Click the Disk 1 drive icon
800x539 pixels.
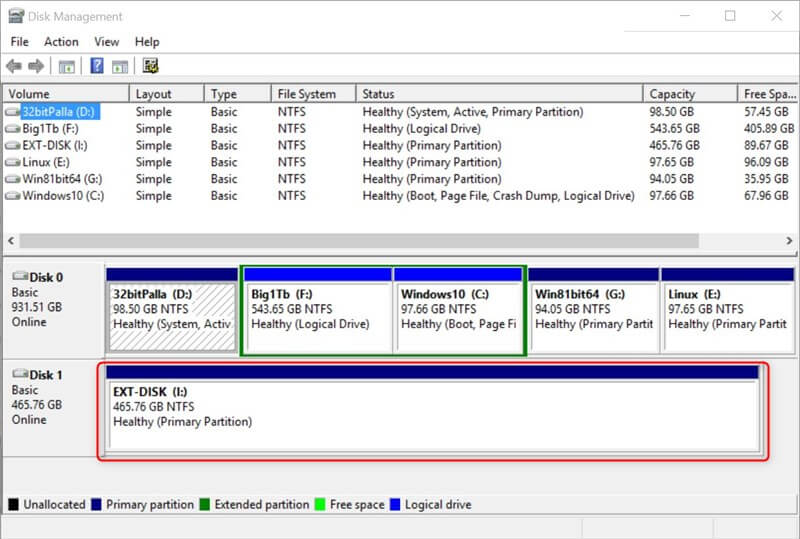(x=19, y=375)
